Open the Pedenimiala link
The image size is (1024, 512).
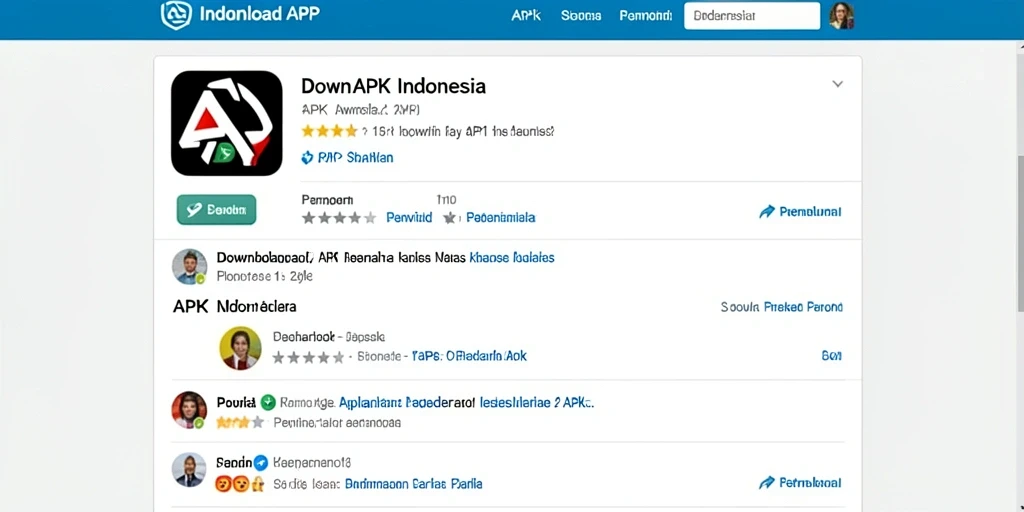(501, 217)
